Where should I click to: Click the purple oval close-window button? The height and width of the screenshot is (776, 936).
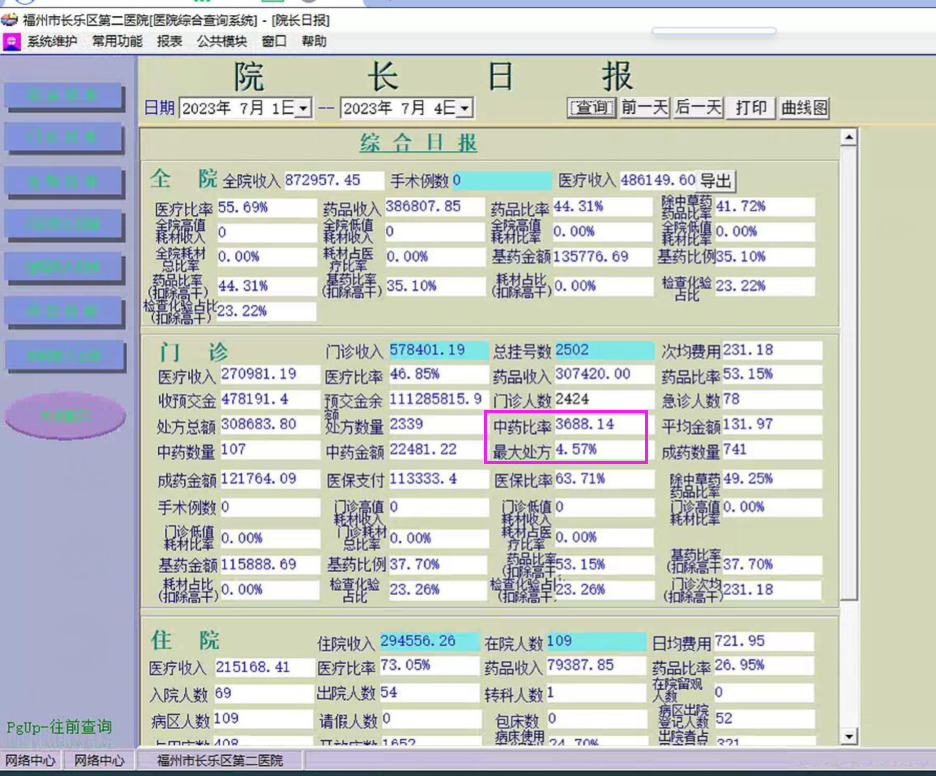(x=65, y=416)
